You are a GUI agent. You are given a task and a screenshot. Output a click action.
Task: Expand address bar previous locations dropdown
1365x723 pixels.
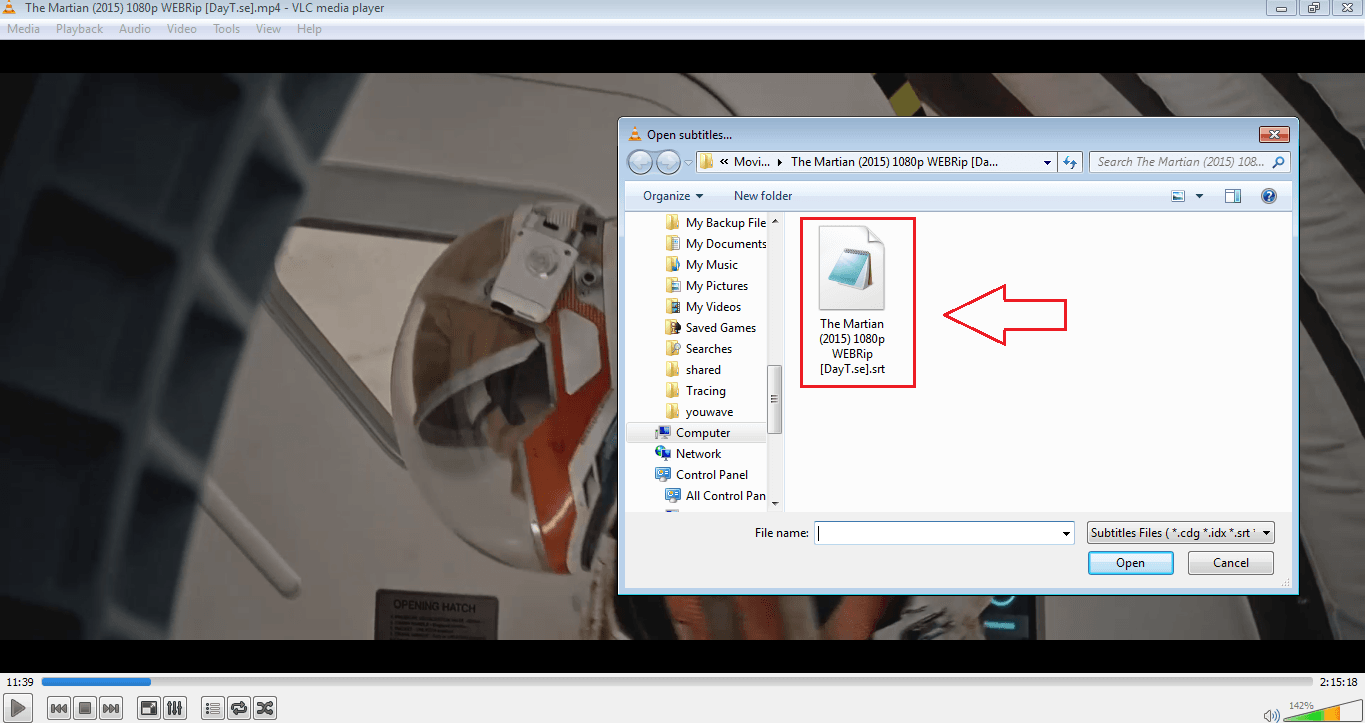pos(1047,162)
